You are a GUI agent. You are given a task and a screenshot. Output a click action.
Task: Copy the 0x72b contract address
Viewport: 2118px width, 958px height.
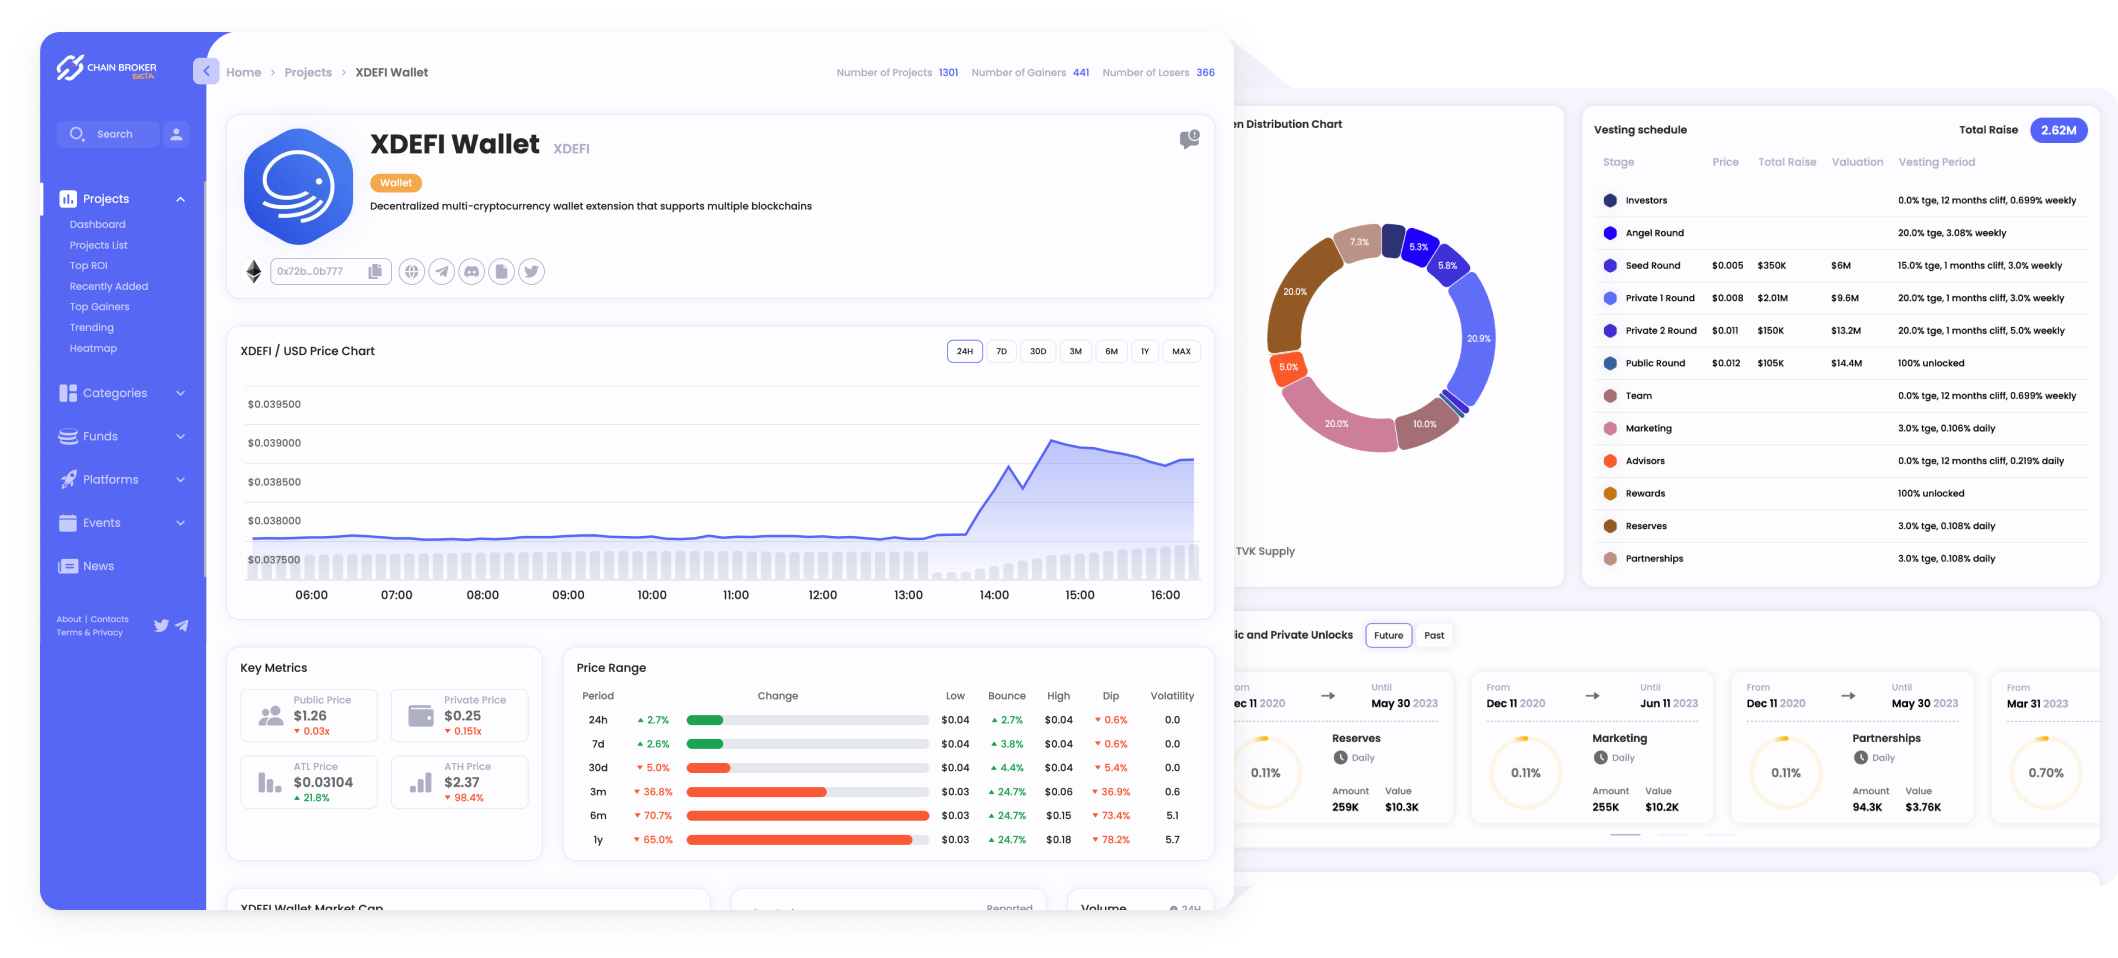375,271
